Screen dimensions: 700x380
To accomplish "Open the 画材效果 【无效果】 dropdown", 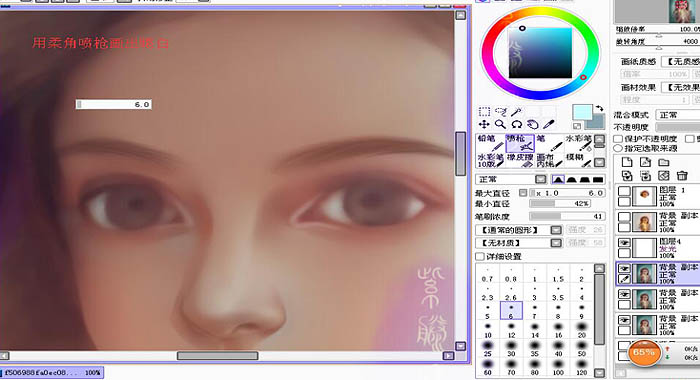I will [681, 88].
